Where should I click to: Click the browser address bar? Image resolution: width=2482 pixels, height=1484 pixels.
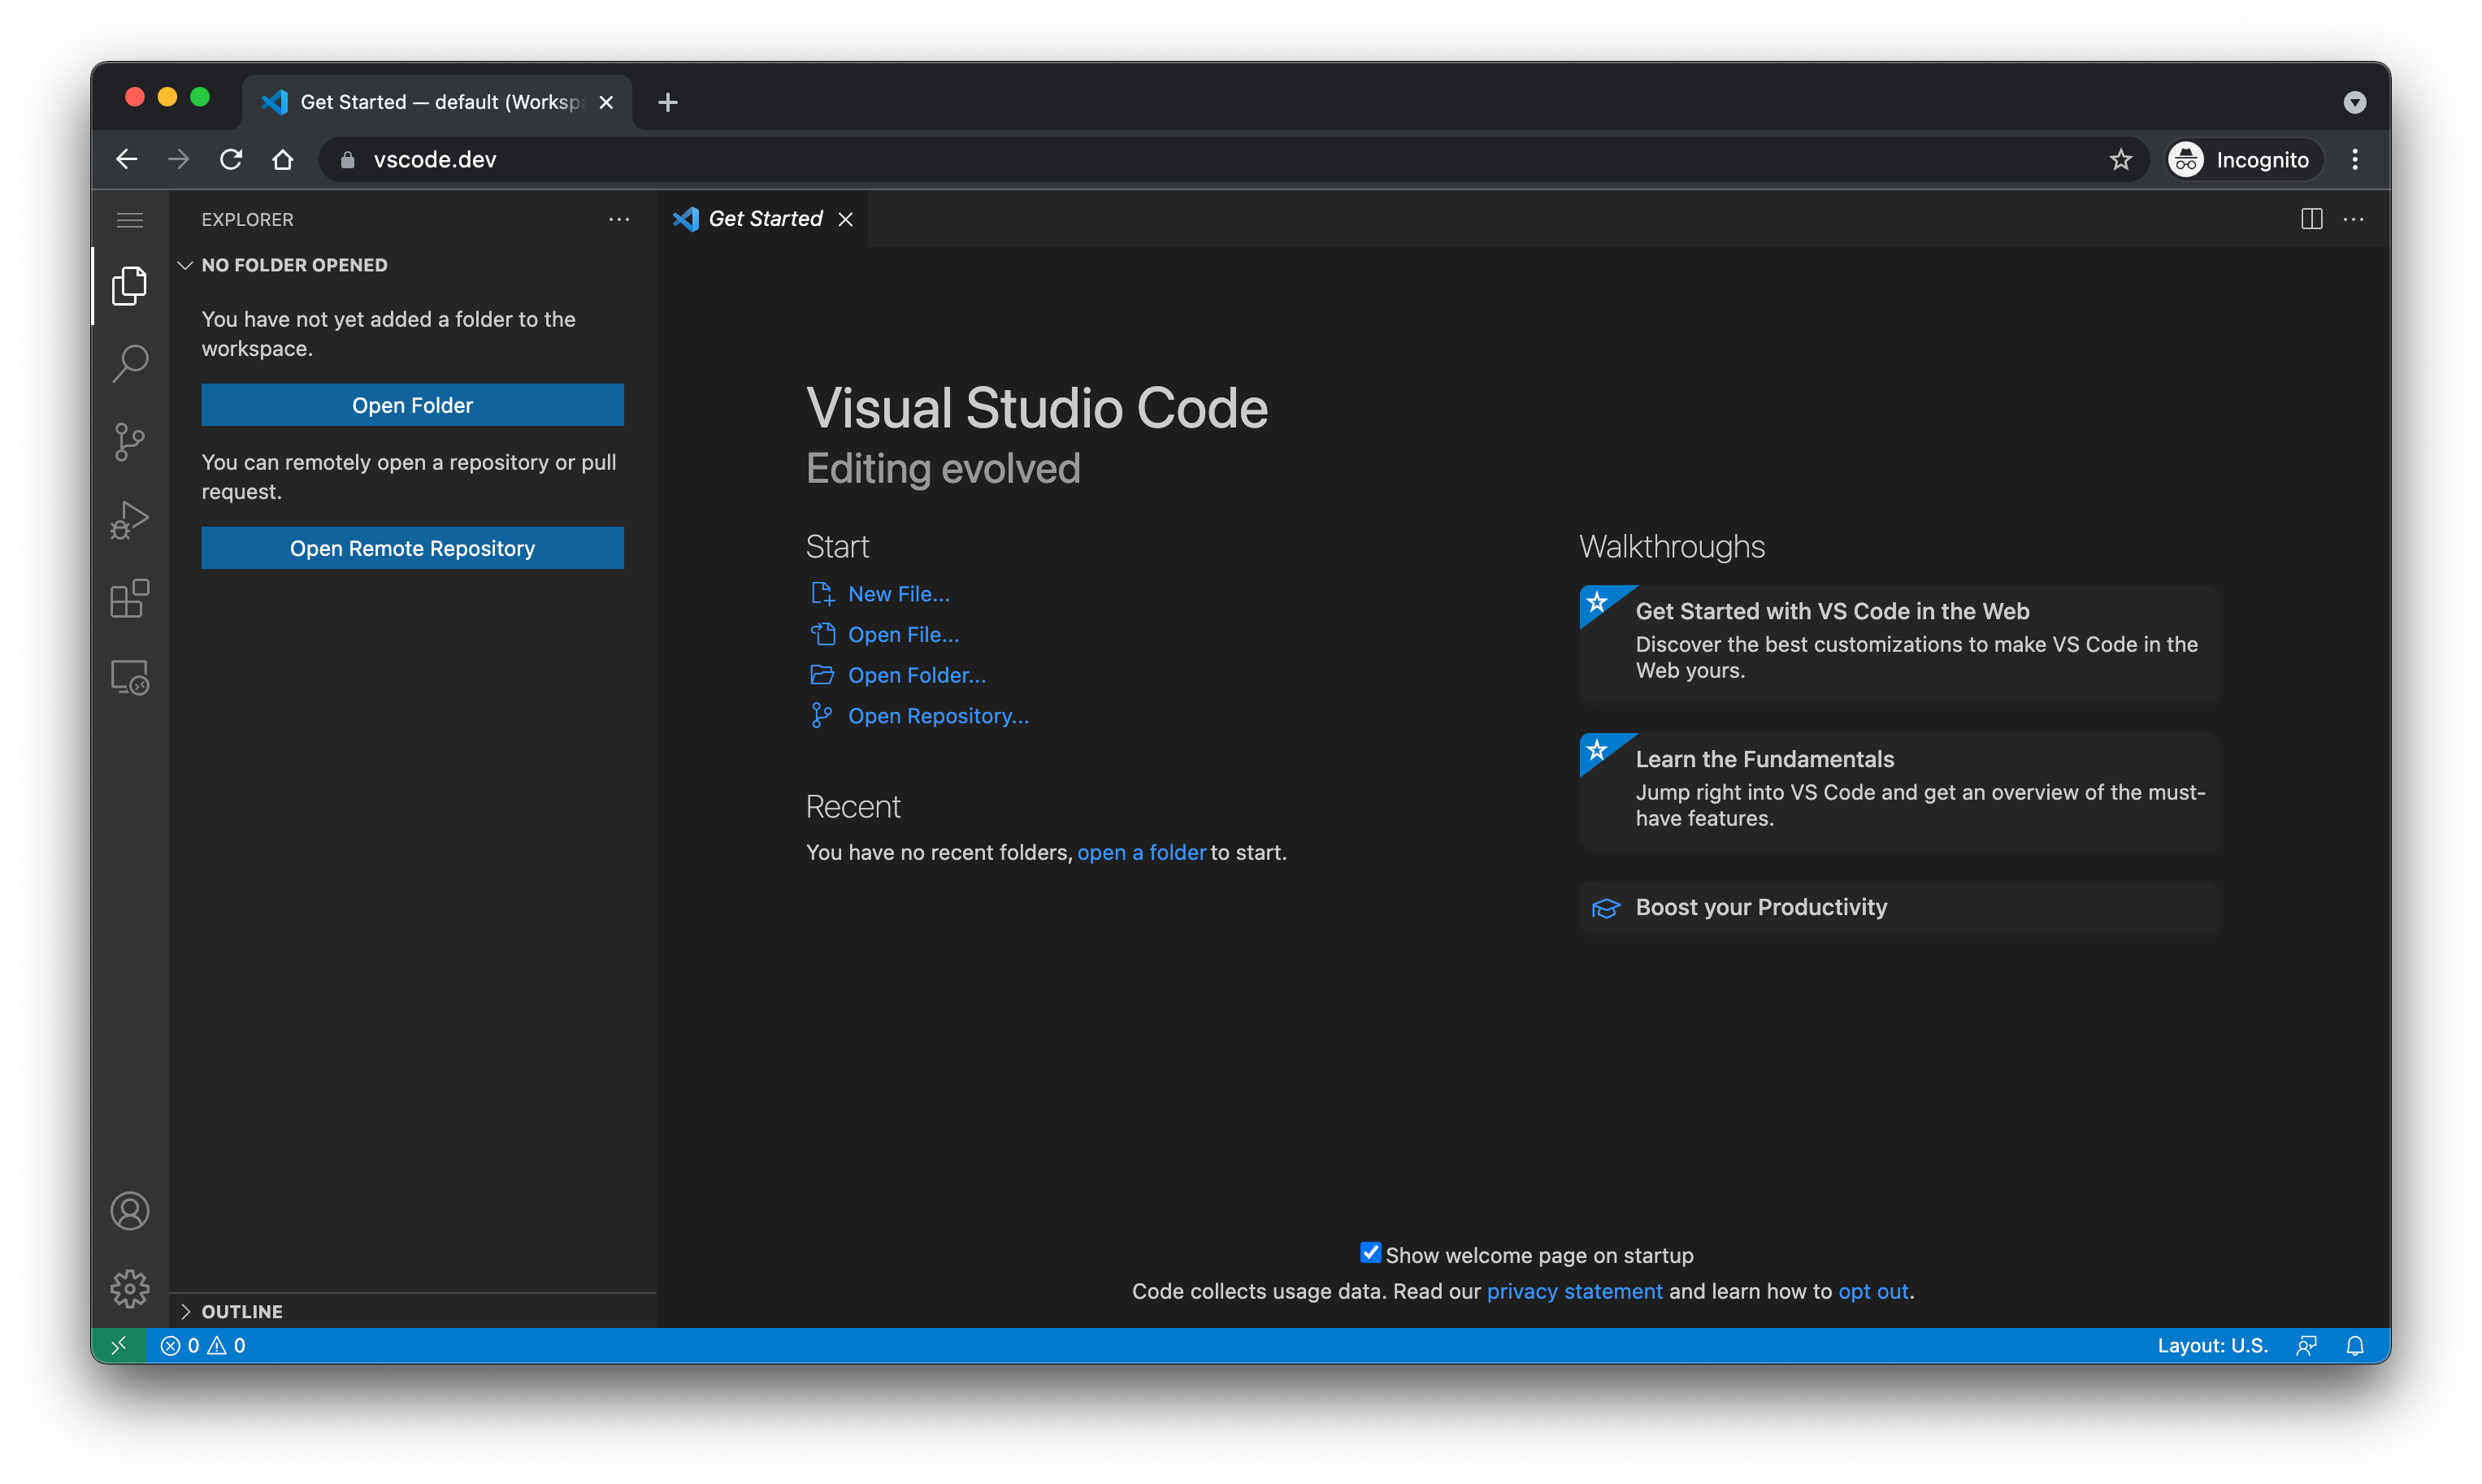[1200, 160]
